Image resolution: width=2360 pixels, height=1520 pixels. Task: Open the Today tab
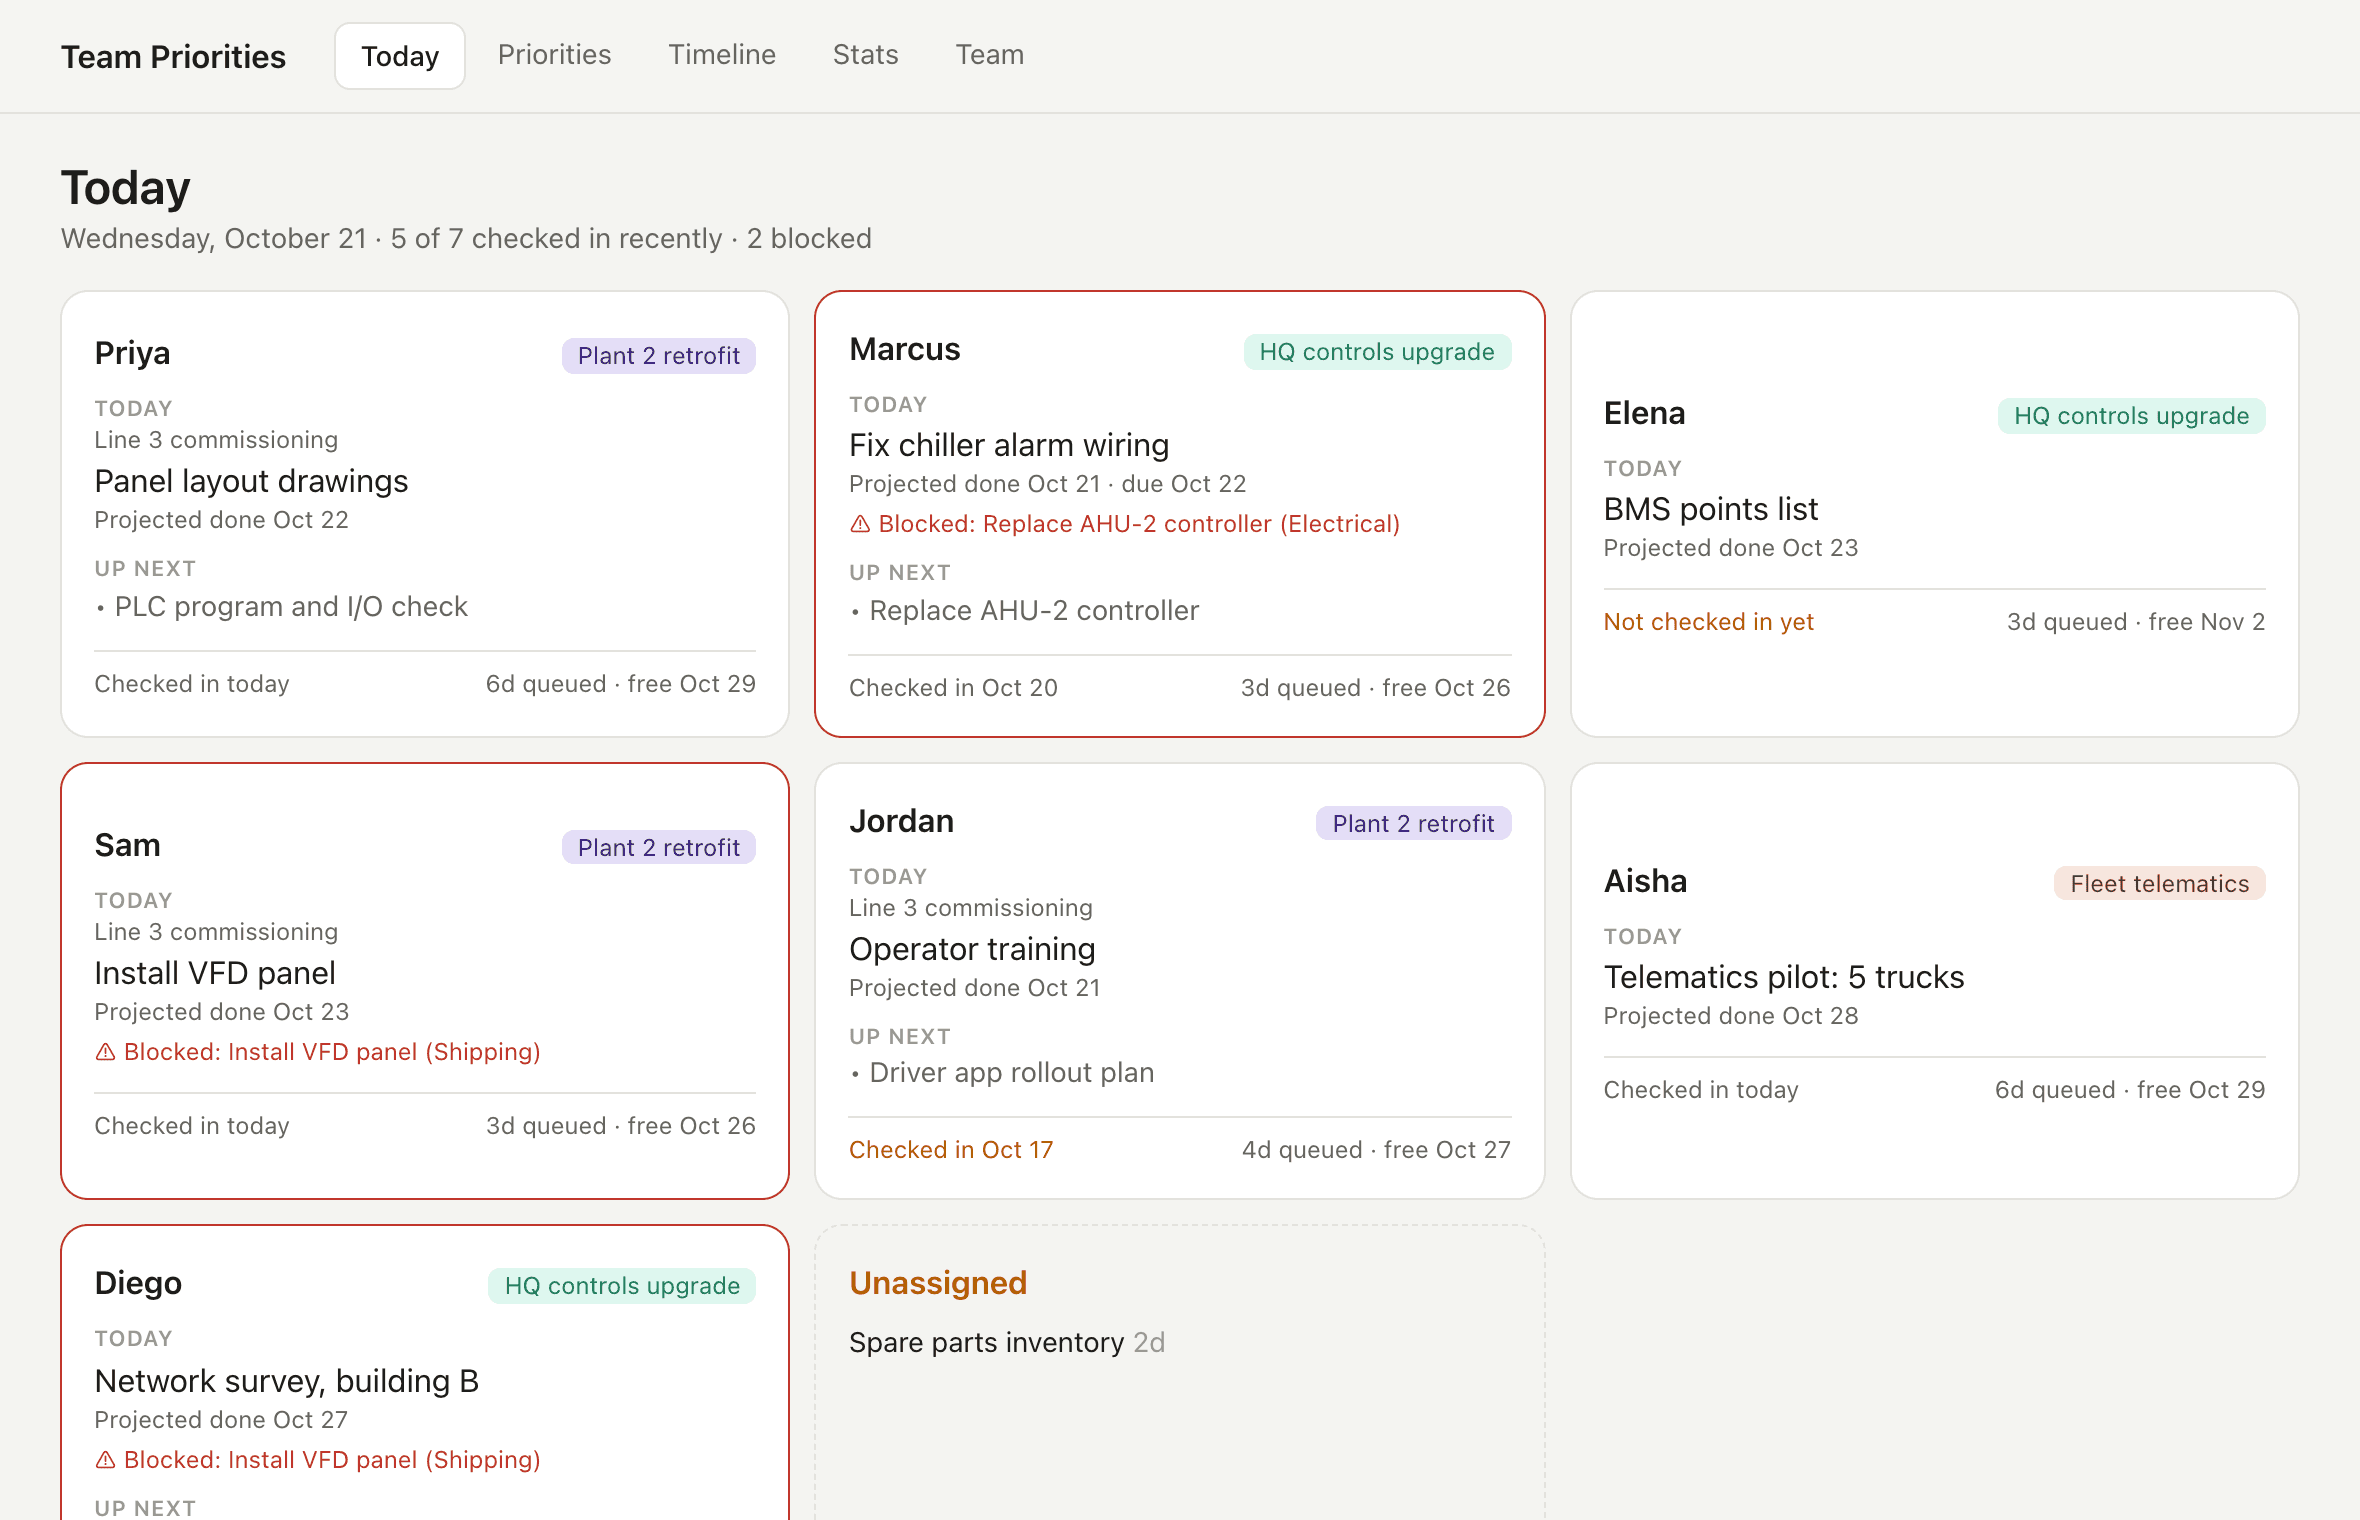[400, 56]
